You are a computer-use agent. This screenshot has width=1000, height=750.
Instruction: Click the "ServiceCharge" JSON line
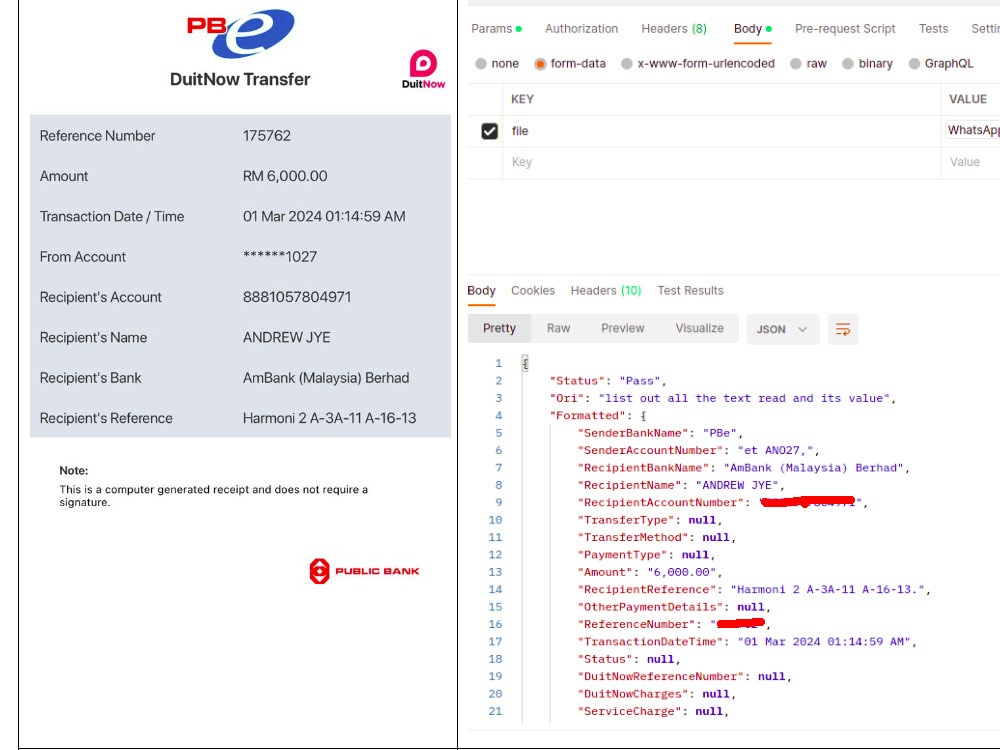coord(653,711)
